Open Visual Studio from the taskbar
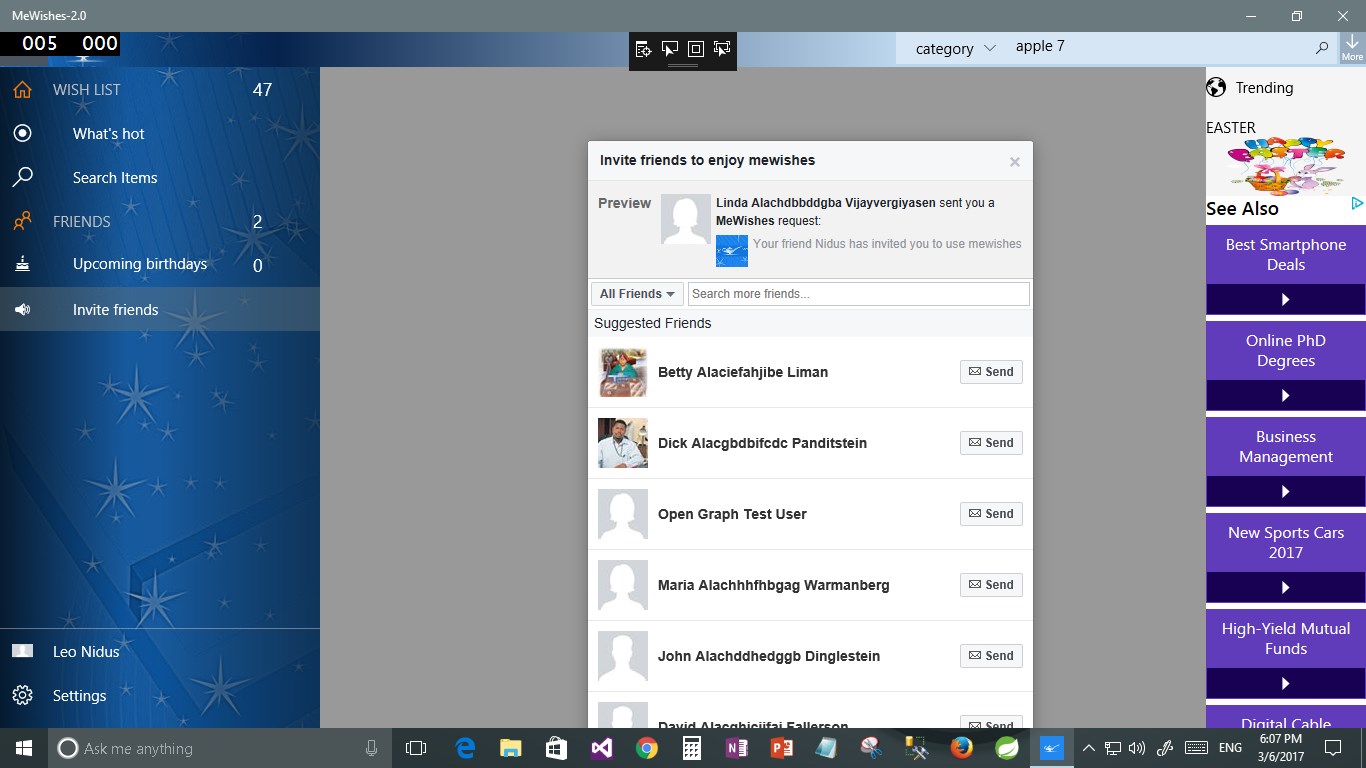The width and height of the screenshot is (1366, 768). pos(601,748)
